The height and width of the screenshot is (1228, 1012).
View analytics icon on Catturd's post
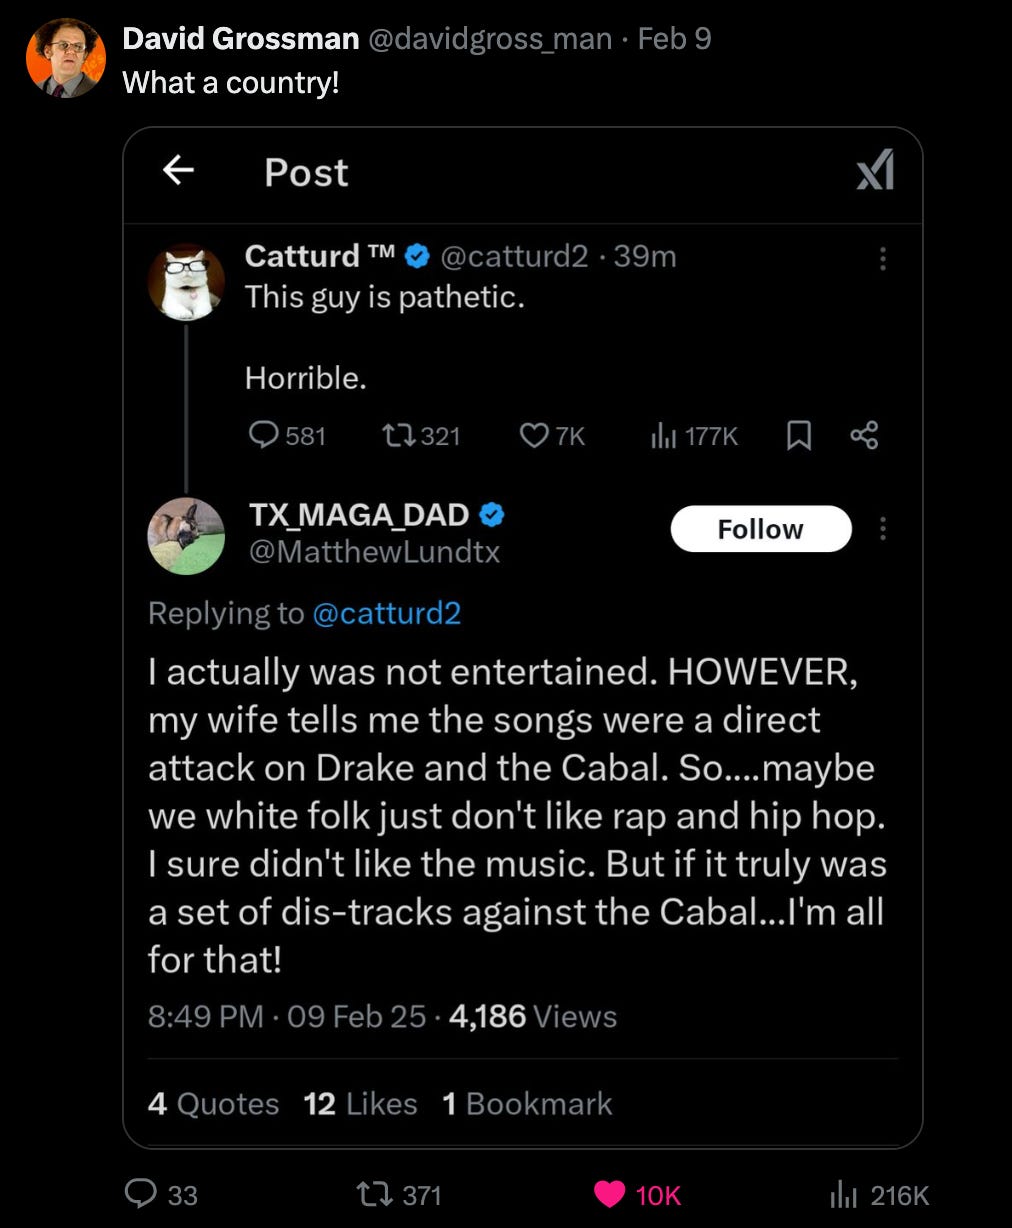[664, 434]
